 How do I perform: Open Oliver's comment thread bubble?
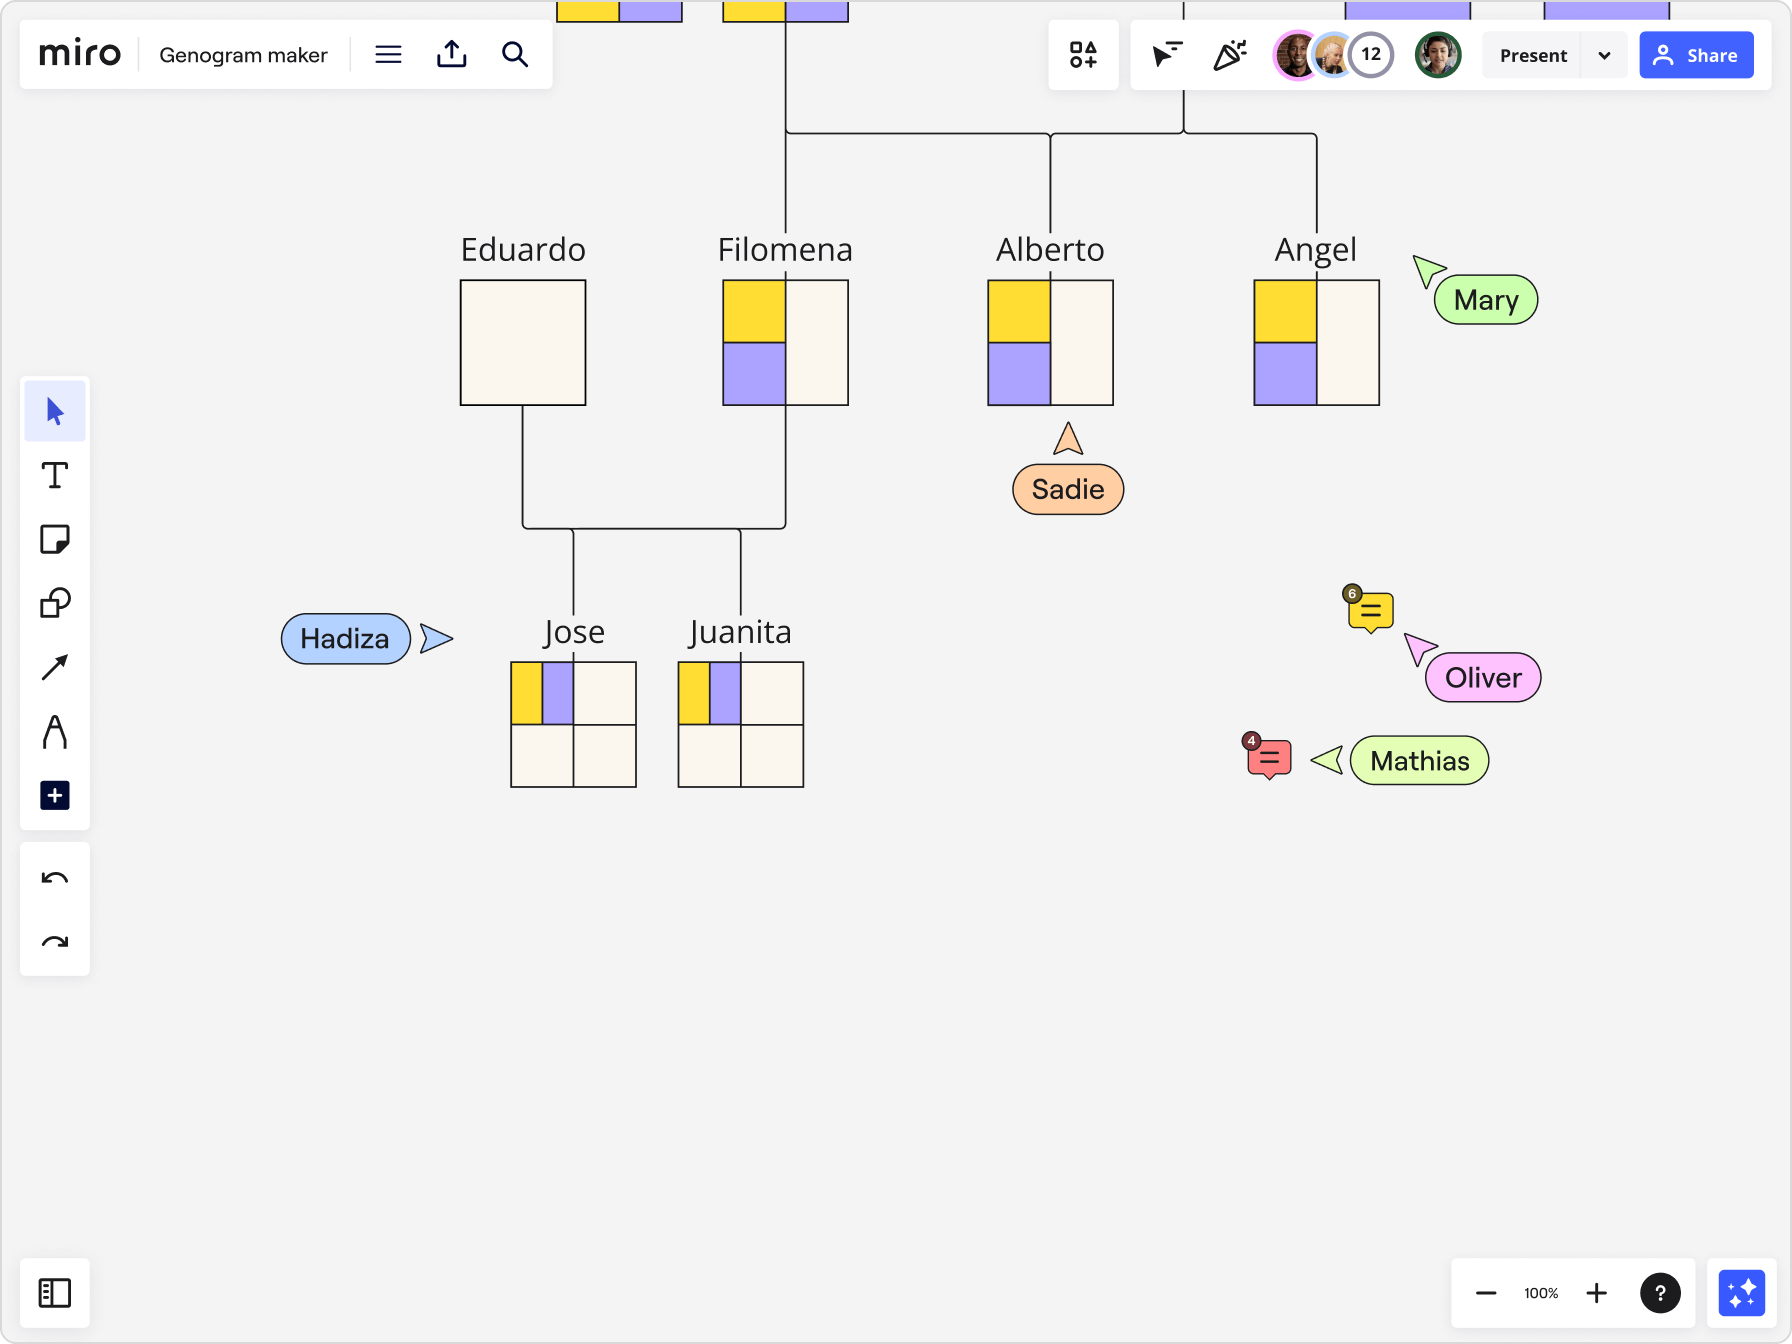tap(1369, 612)
